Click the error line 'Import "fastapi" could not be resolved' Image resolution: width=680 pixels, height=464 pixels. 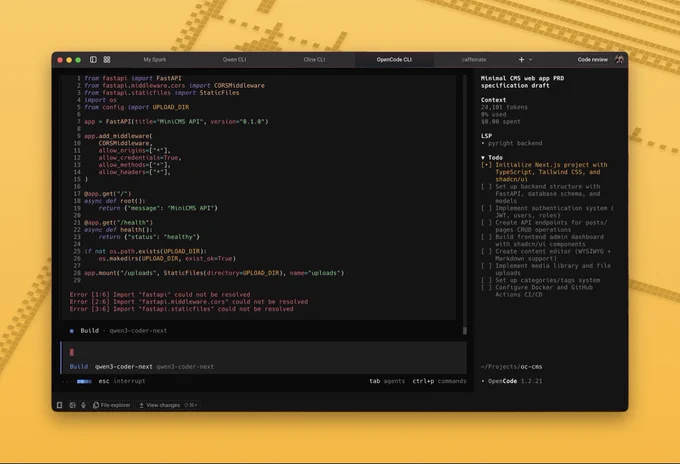(160, 294)
